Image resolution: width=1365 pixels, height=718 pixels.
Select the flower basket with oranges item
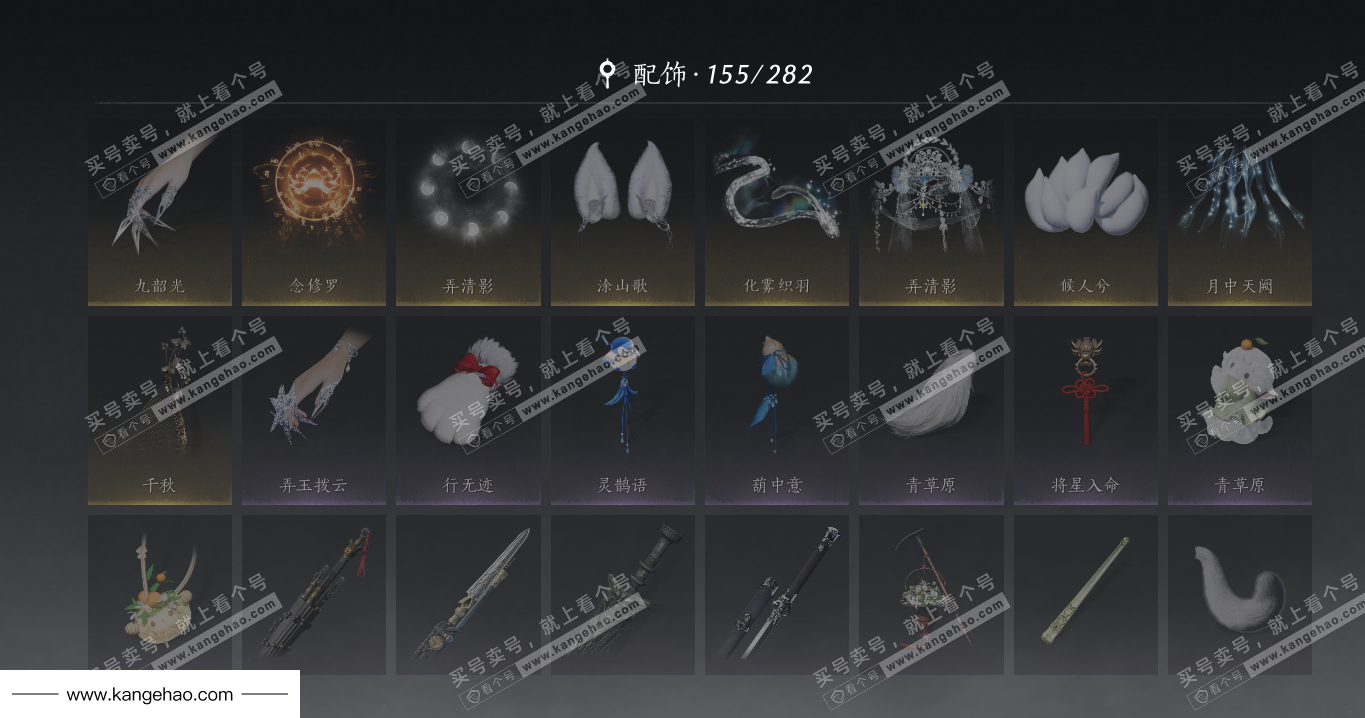coord(160,595)
